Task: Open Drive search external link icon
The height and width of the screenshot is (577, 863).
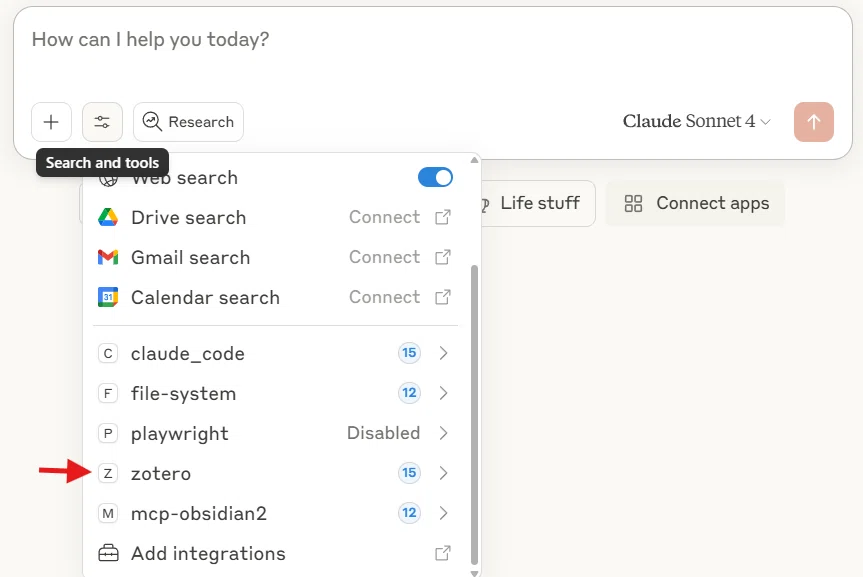Action: [443, 217]
